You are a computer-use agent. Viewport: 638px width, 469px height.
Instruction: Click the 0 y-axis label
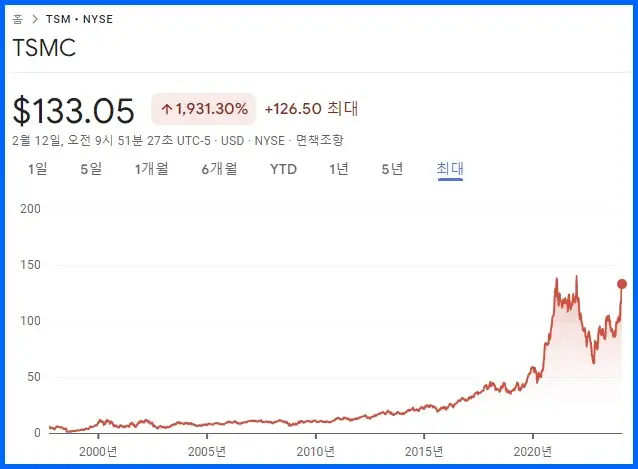pos(37,432)
